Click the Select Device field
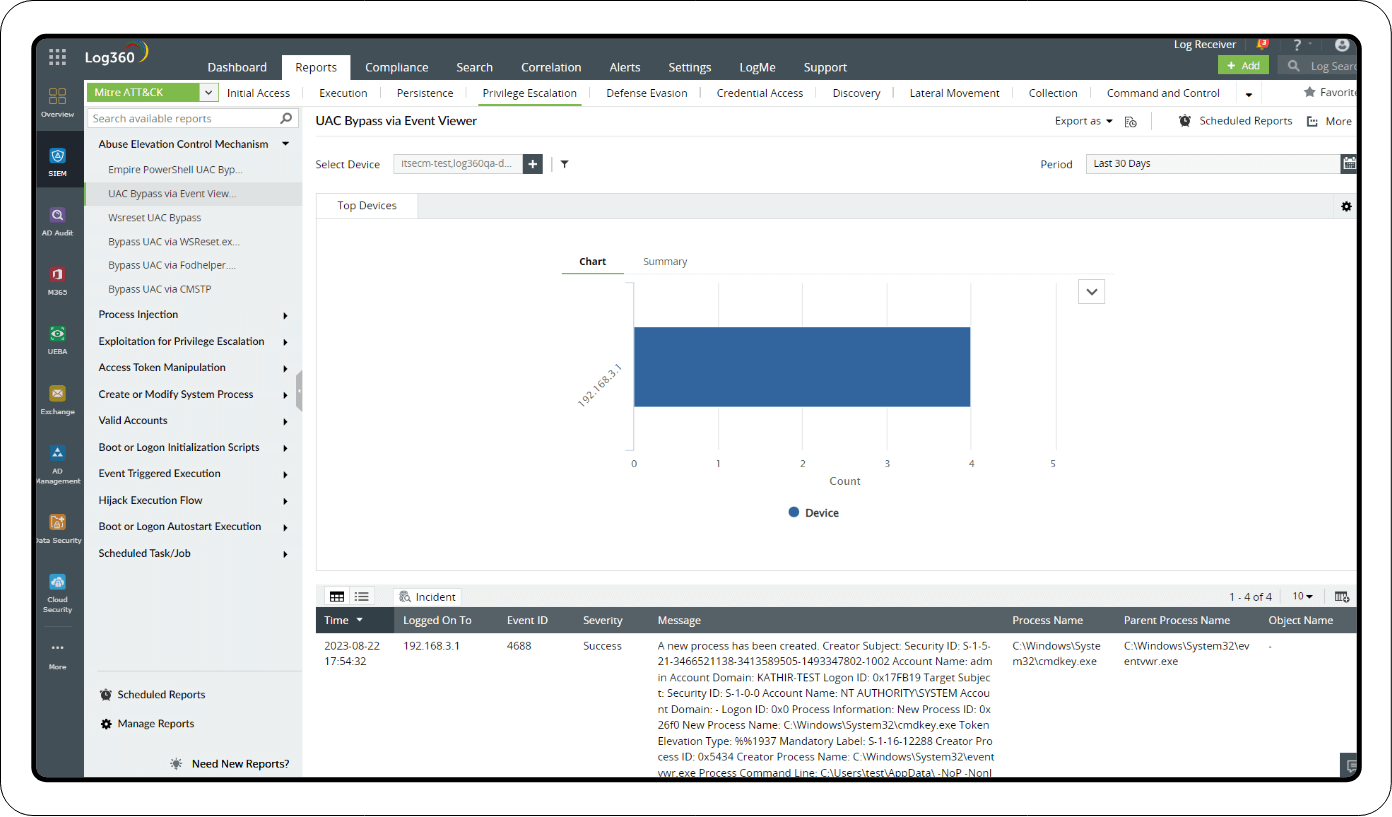 [x=457, y=164]
